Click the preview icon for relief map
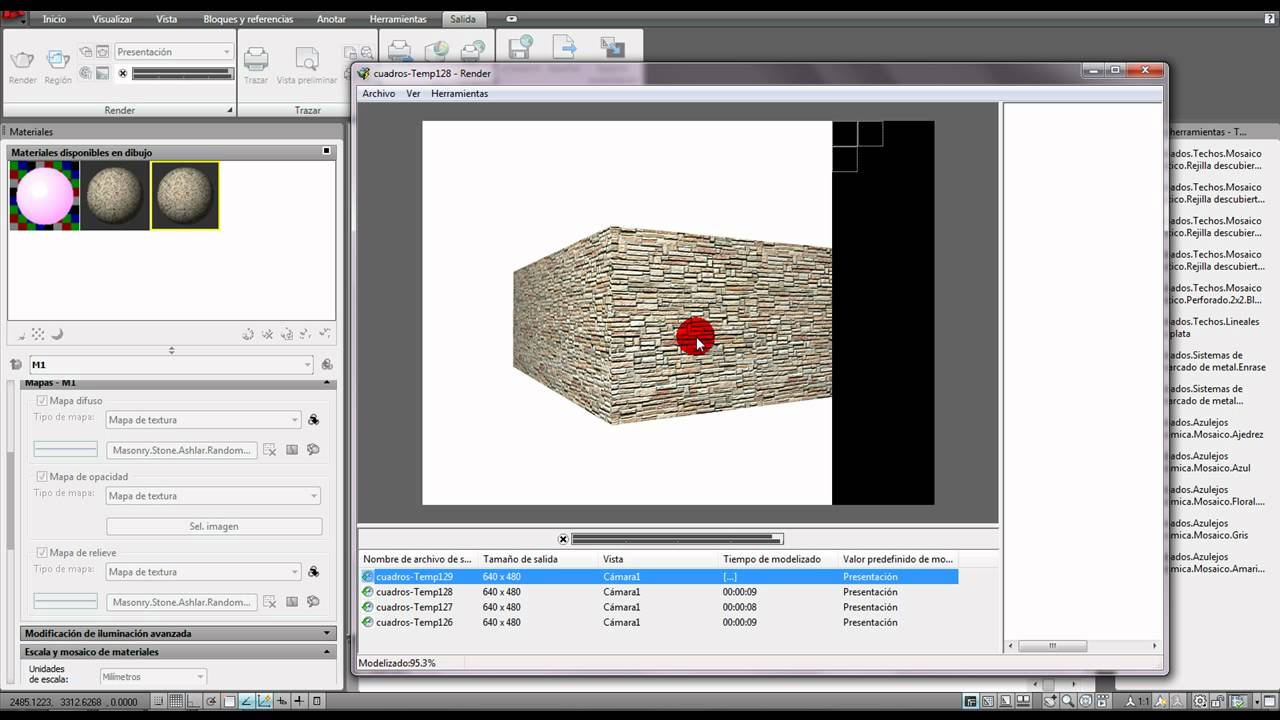 [313, 602]
